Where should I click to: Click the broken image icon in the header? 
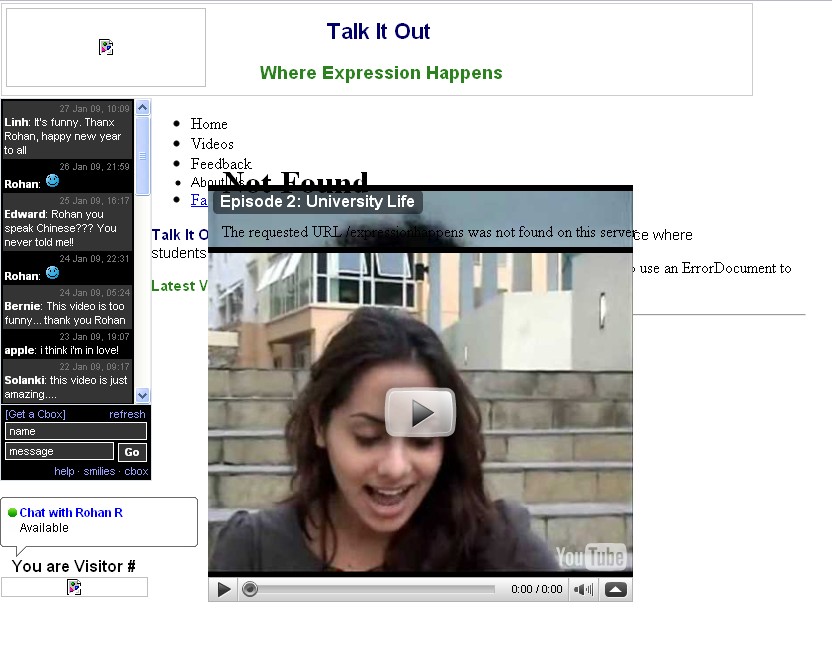tap(106, 47)
